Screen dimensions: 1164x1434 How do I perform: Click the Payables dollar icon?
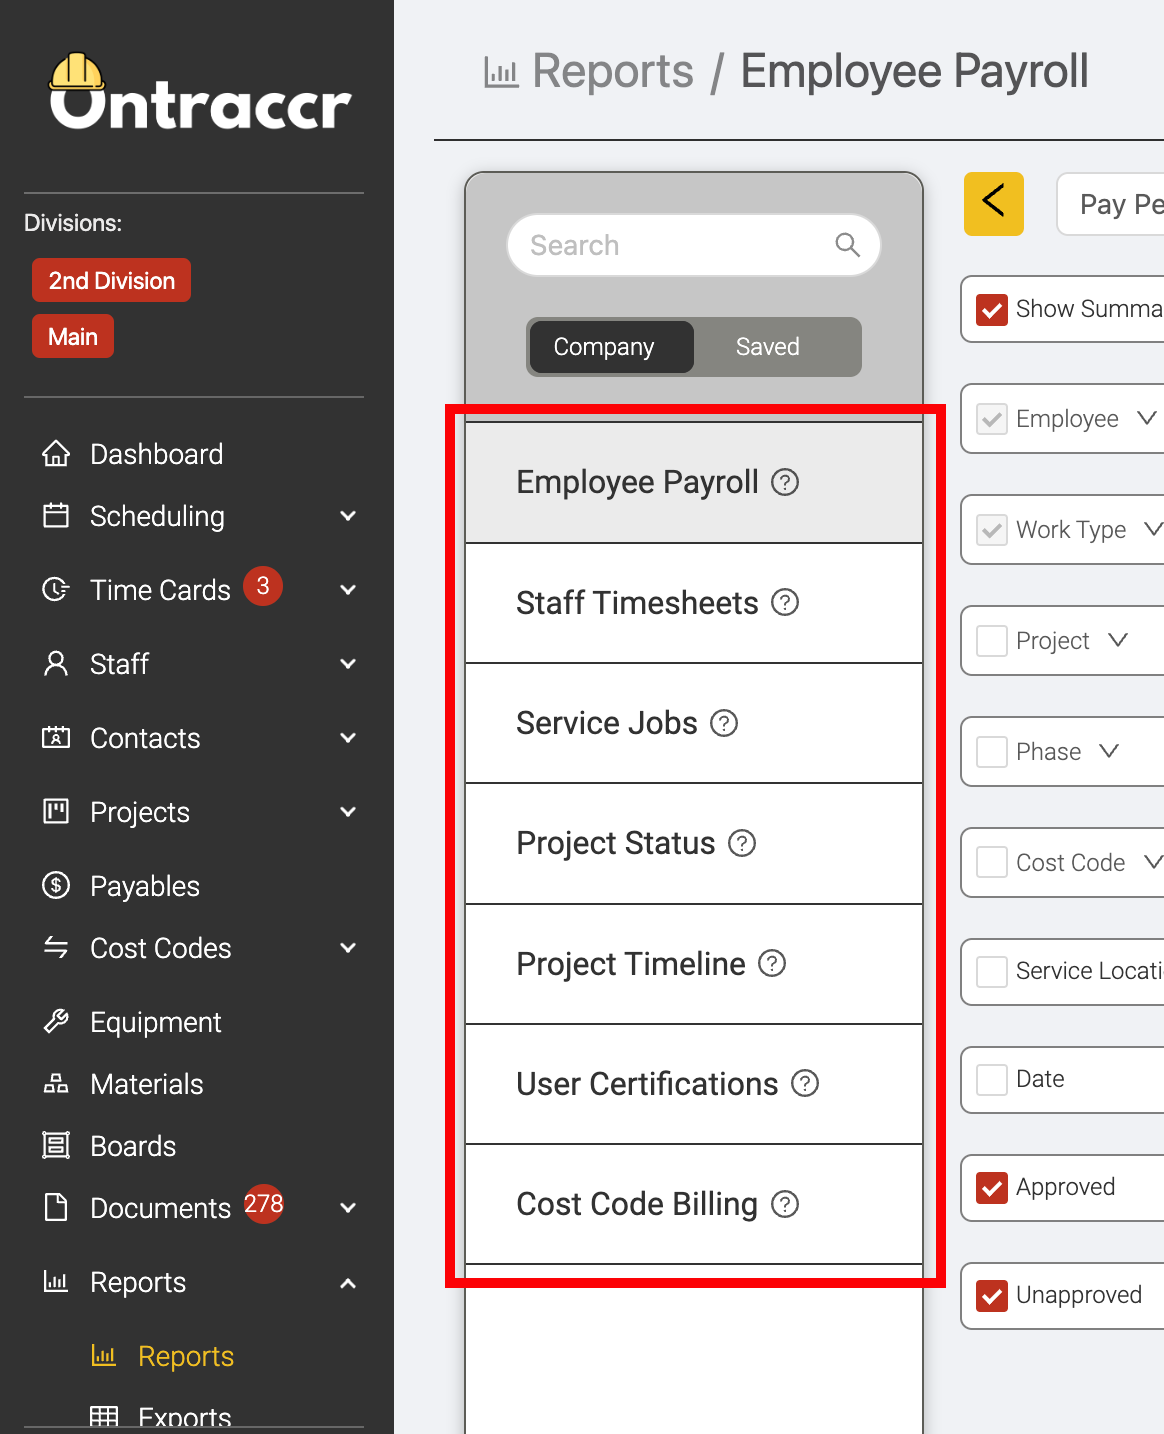click(56, 885)
